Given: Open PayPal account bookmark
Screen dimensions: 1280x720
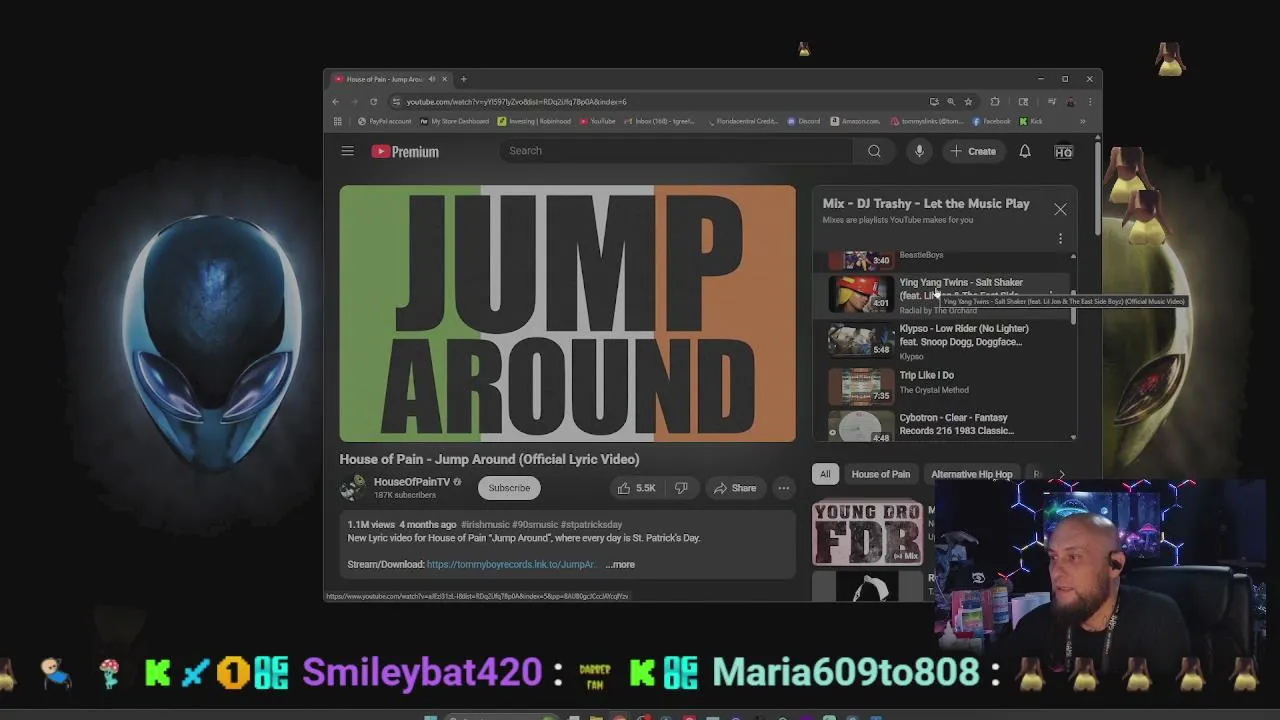Looking at the screenshot, I should pos(384,121).
